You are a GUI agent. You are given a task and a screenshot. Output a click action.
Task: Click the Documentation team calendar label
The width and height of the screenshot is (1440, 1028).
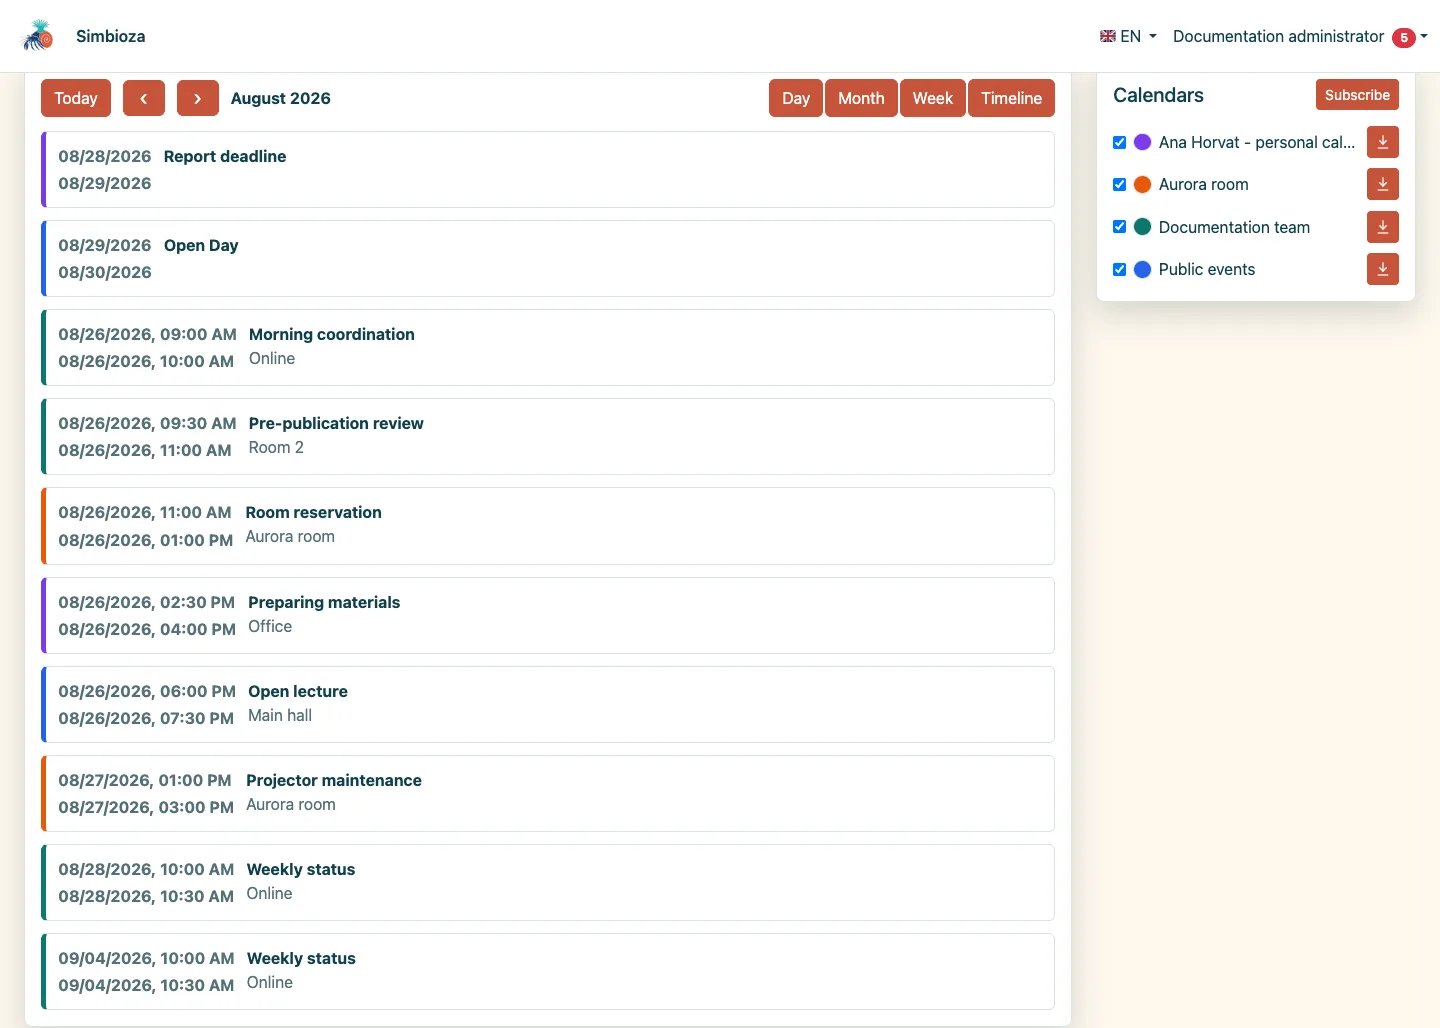point(1234,227)
